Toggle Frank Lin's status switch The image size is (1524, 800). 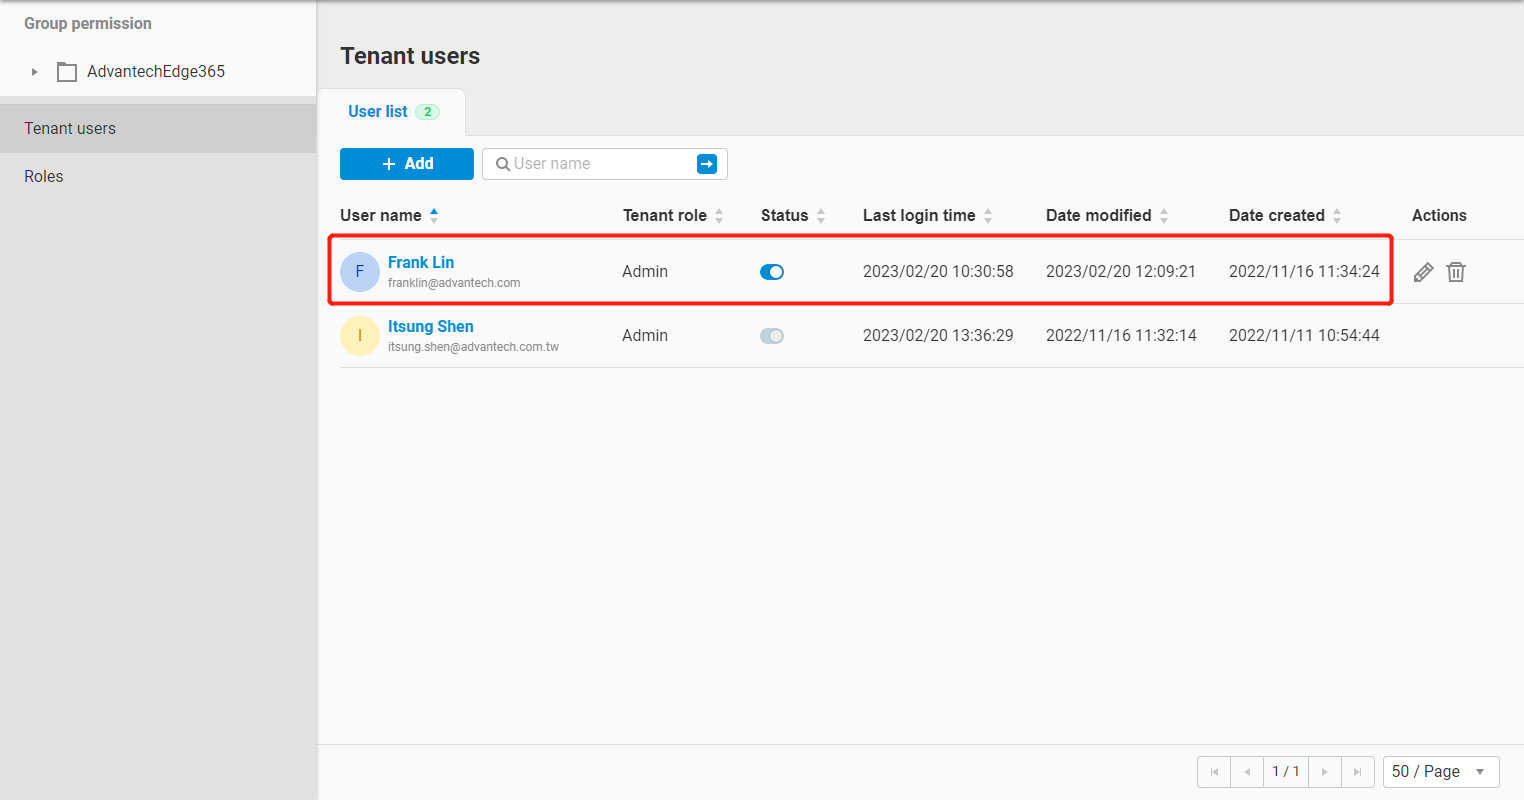click(772, 272)
